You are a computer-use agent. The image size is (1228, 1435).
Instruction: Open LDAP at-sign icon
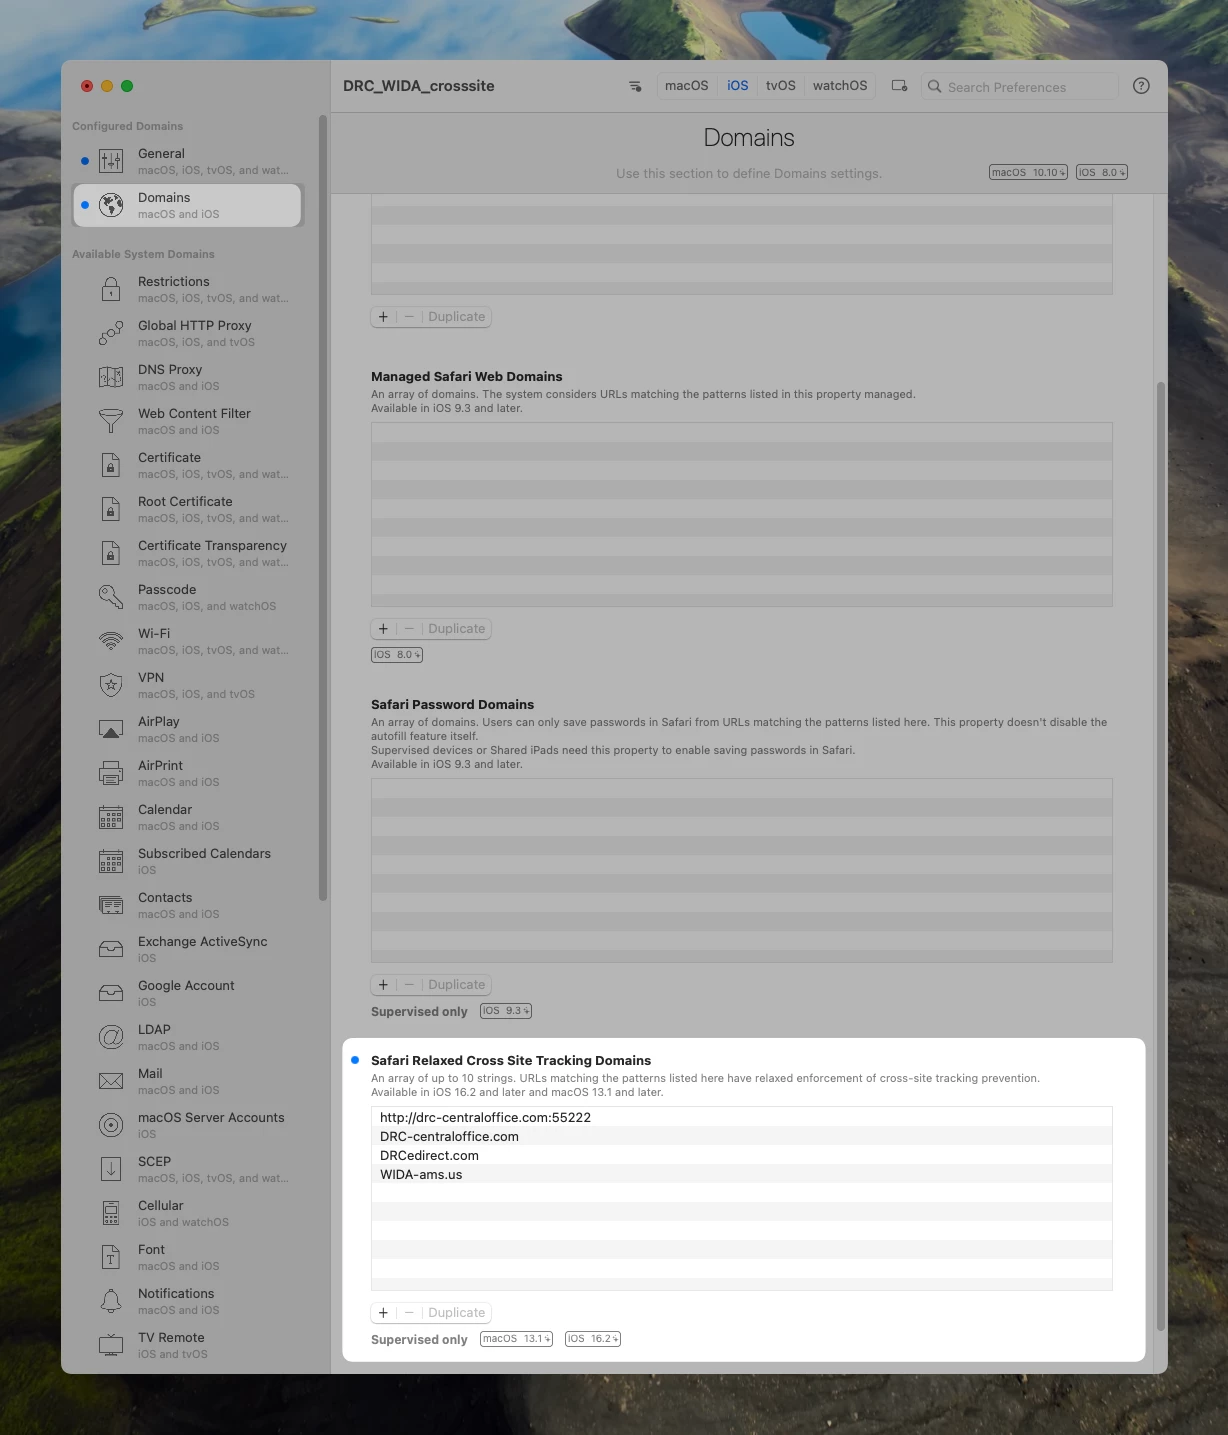[111, 1037]
